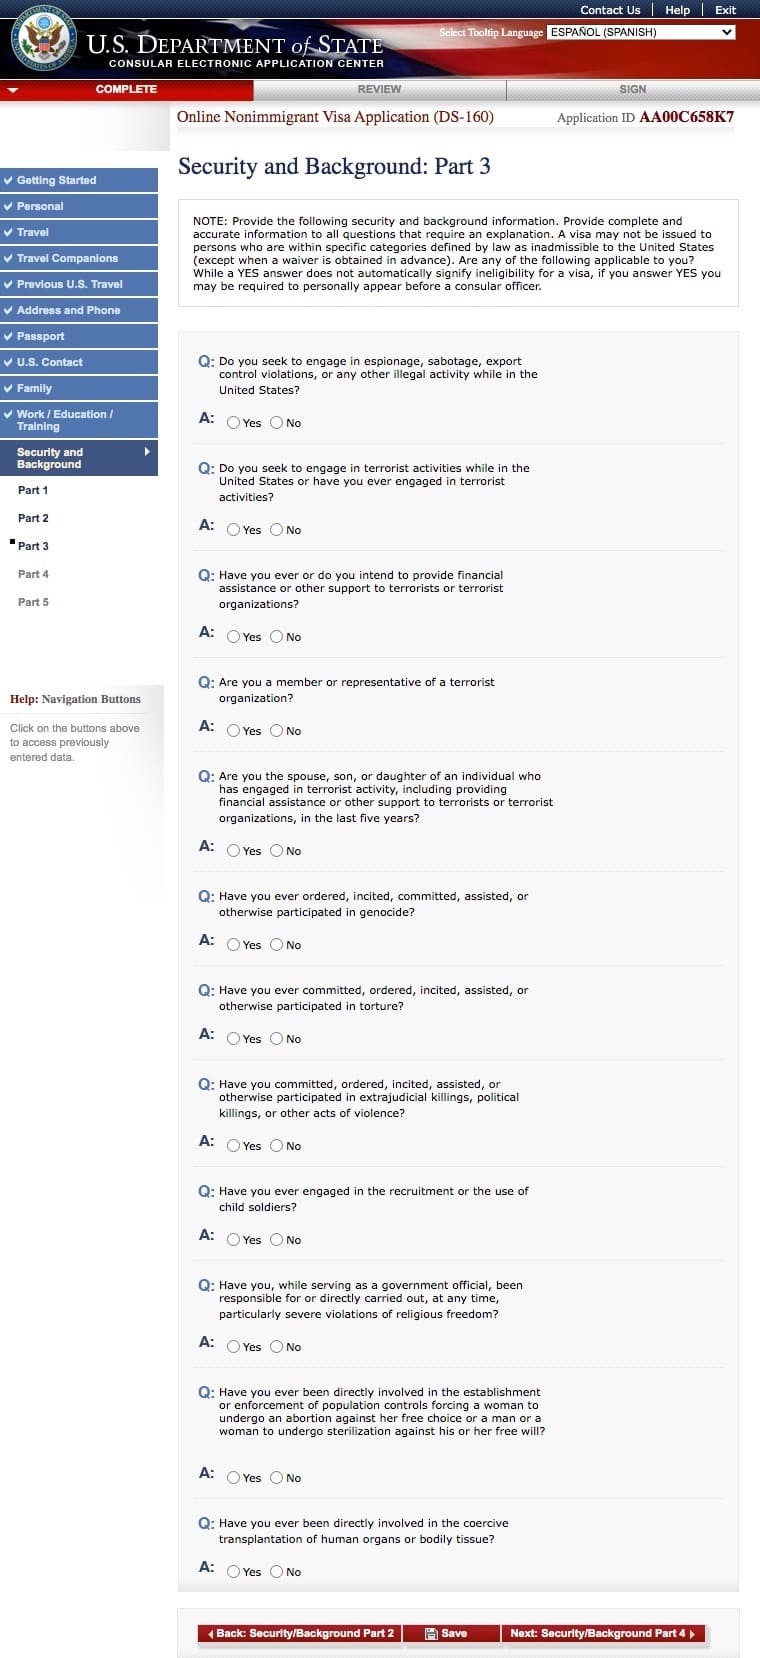Image resolution: width=760 pixels, height=1658 pixels.
Task: Click the checkmark icon beside Getting Started
Action: coord(8,181)
